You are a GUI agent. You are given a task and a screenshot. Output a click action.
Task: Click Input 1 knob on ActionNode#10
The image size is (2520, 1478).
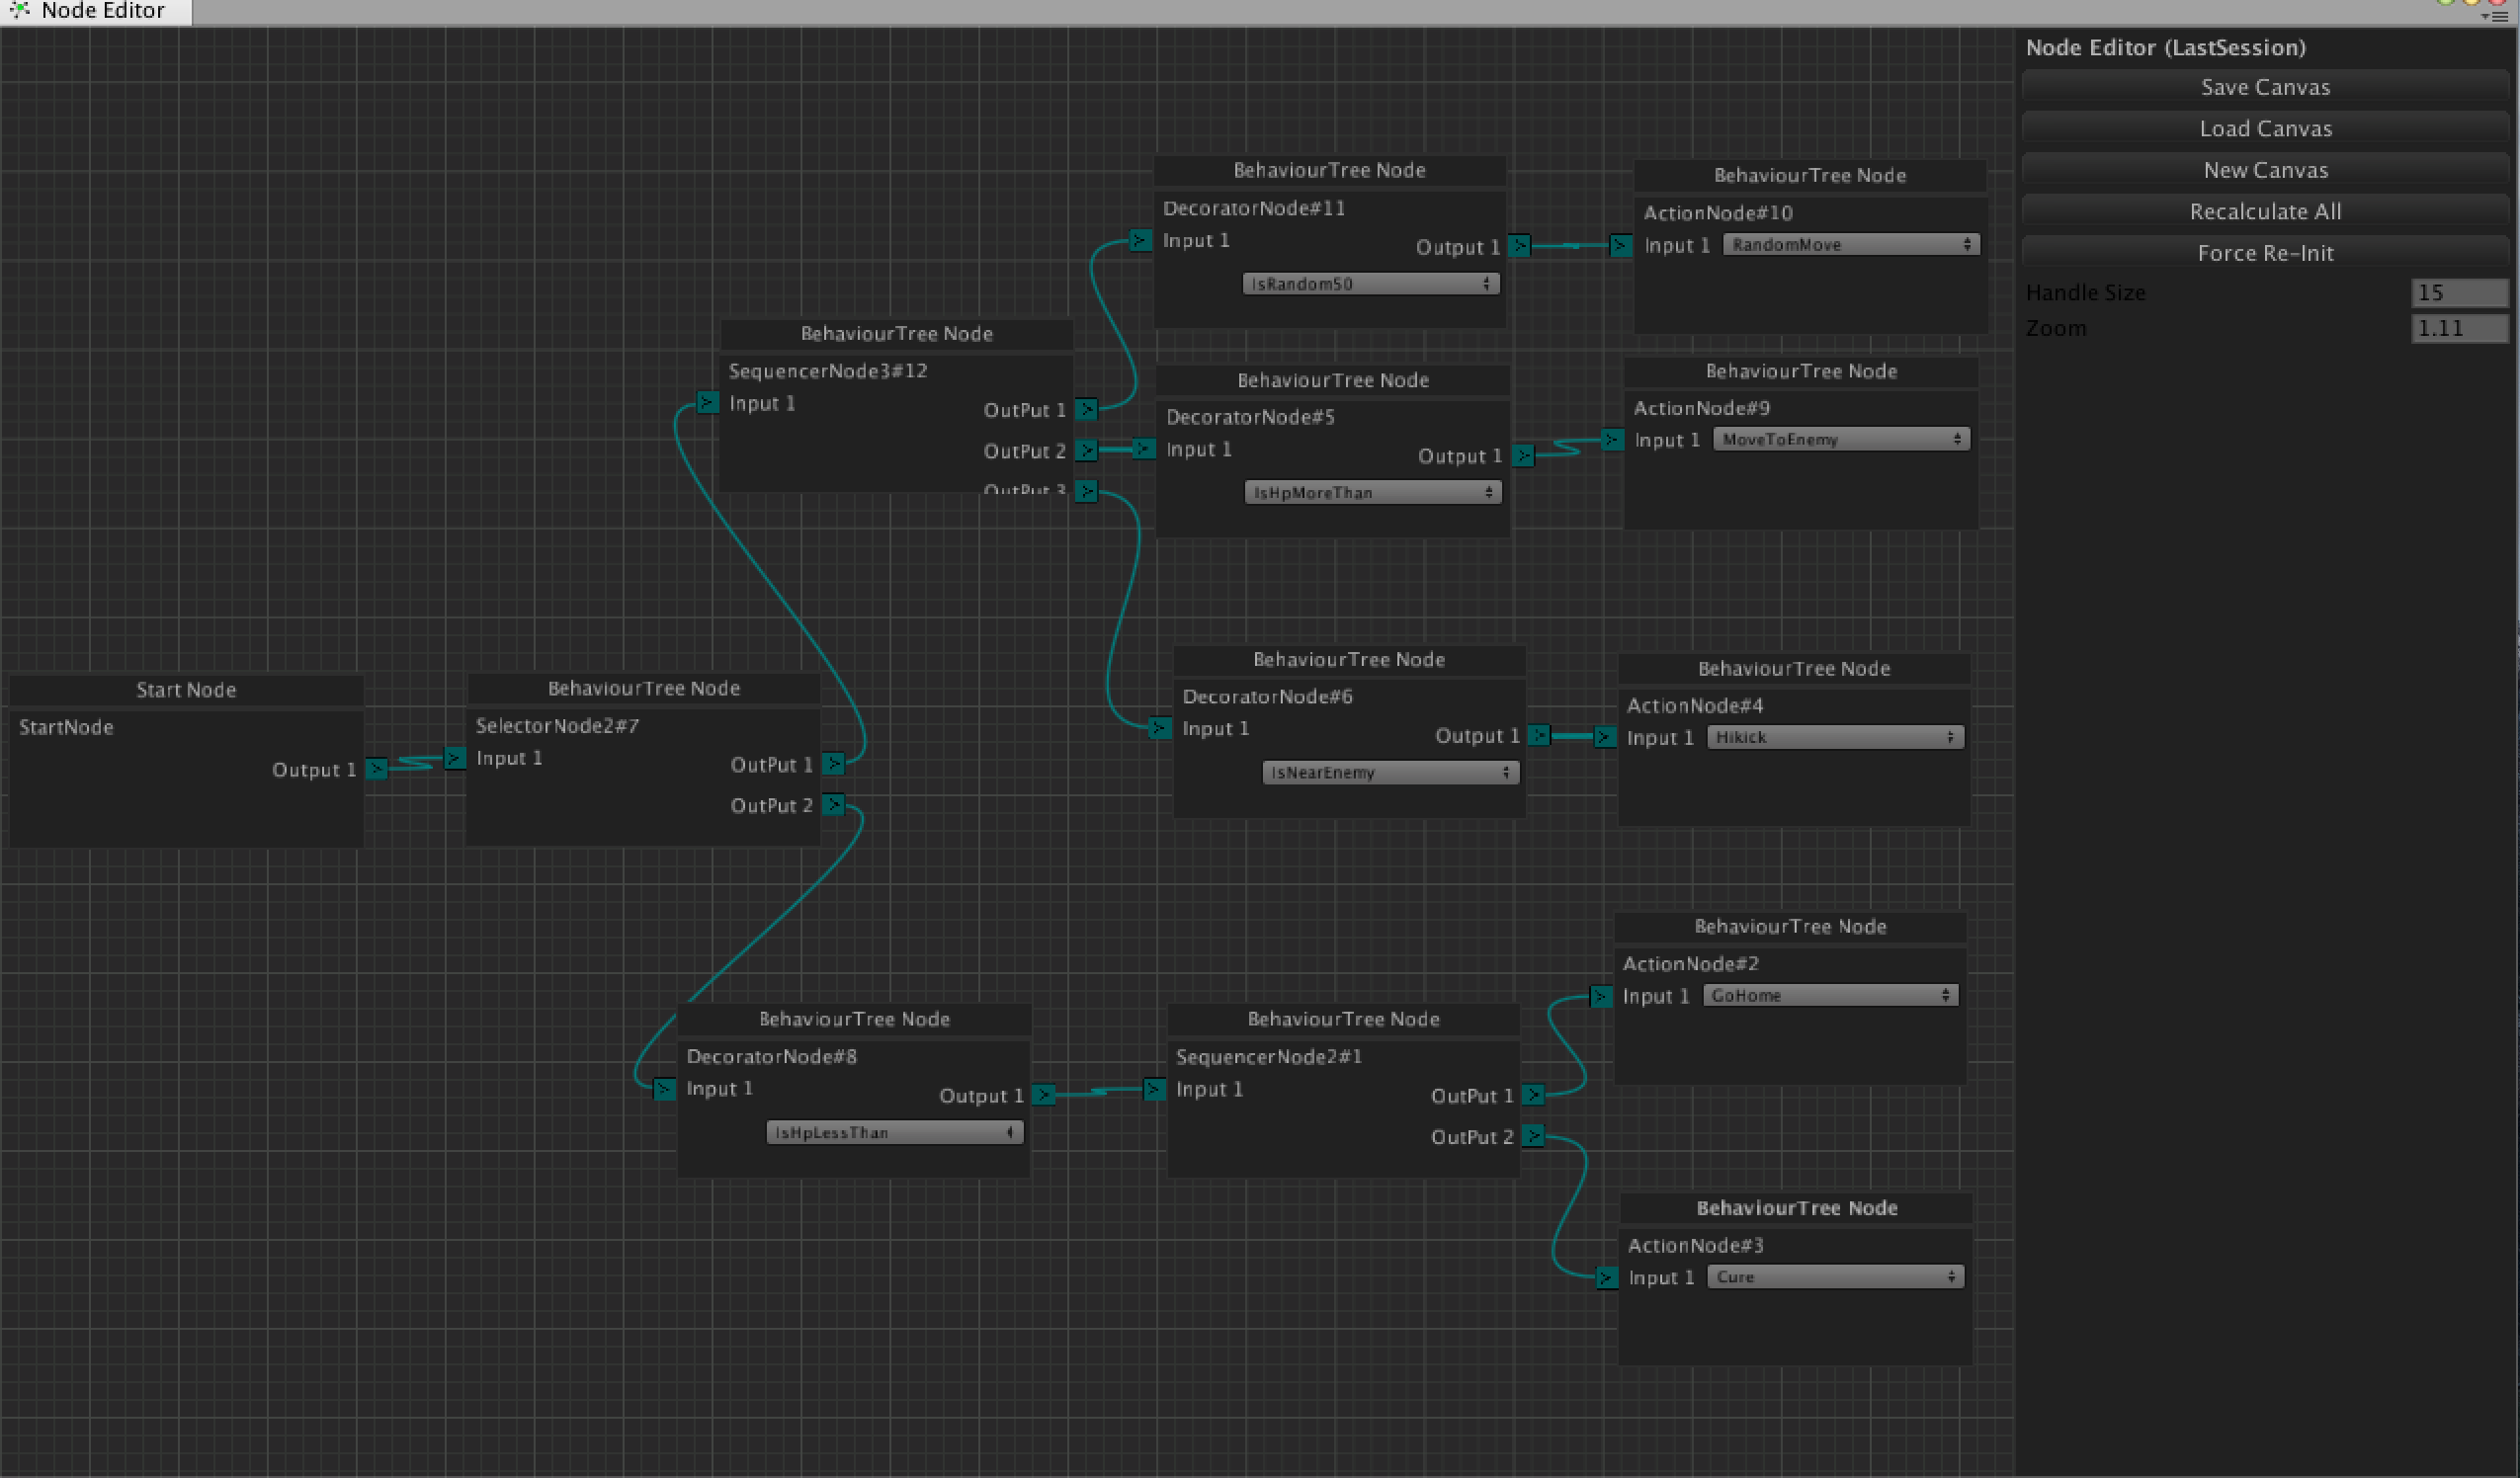pyautogui.click(x=1621, y=245)
